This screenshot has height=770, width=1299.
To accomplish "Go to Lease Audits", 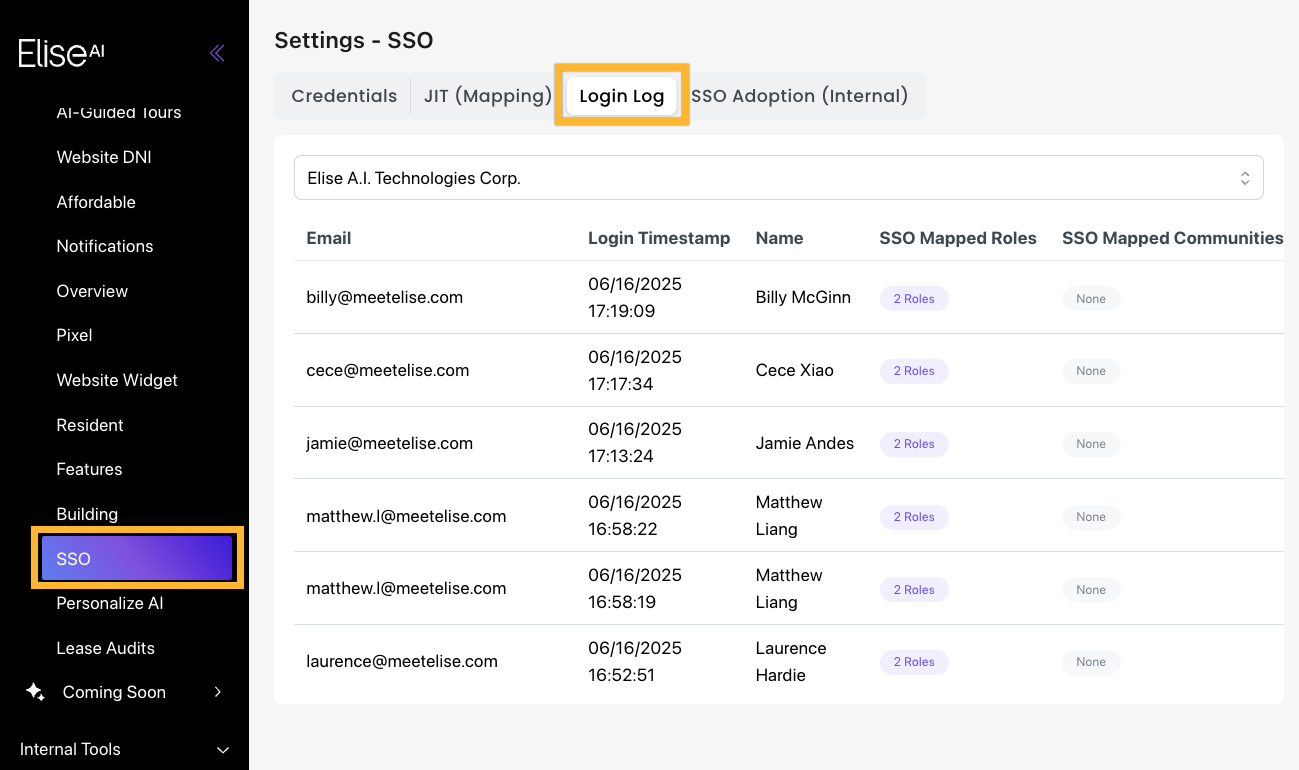I will pos(106,648).
